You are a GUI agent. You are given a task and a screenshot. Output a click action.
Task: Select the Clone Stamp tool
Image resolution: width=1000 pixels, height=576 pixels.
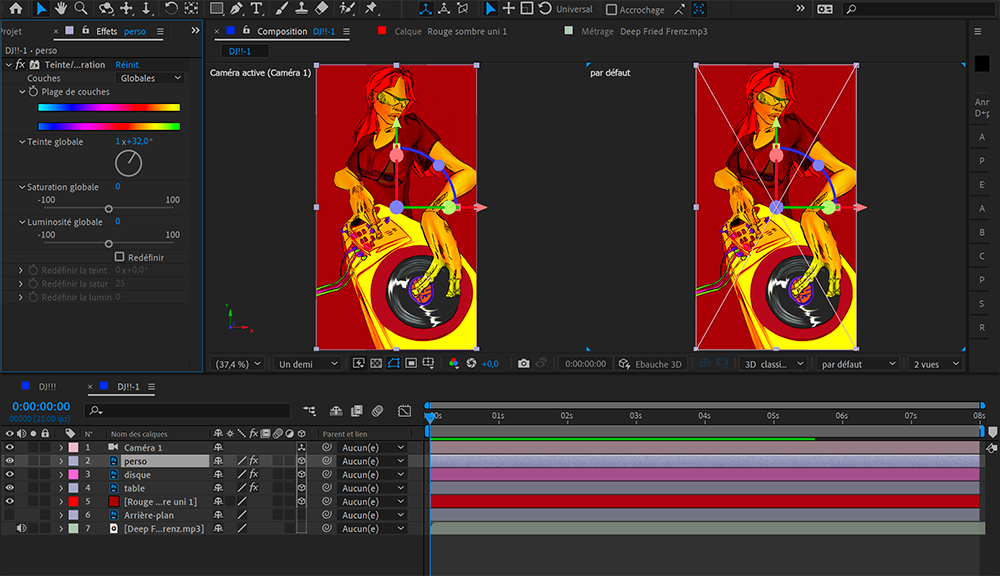[x=302, y=8]
